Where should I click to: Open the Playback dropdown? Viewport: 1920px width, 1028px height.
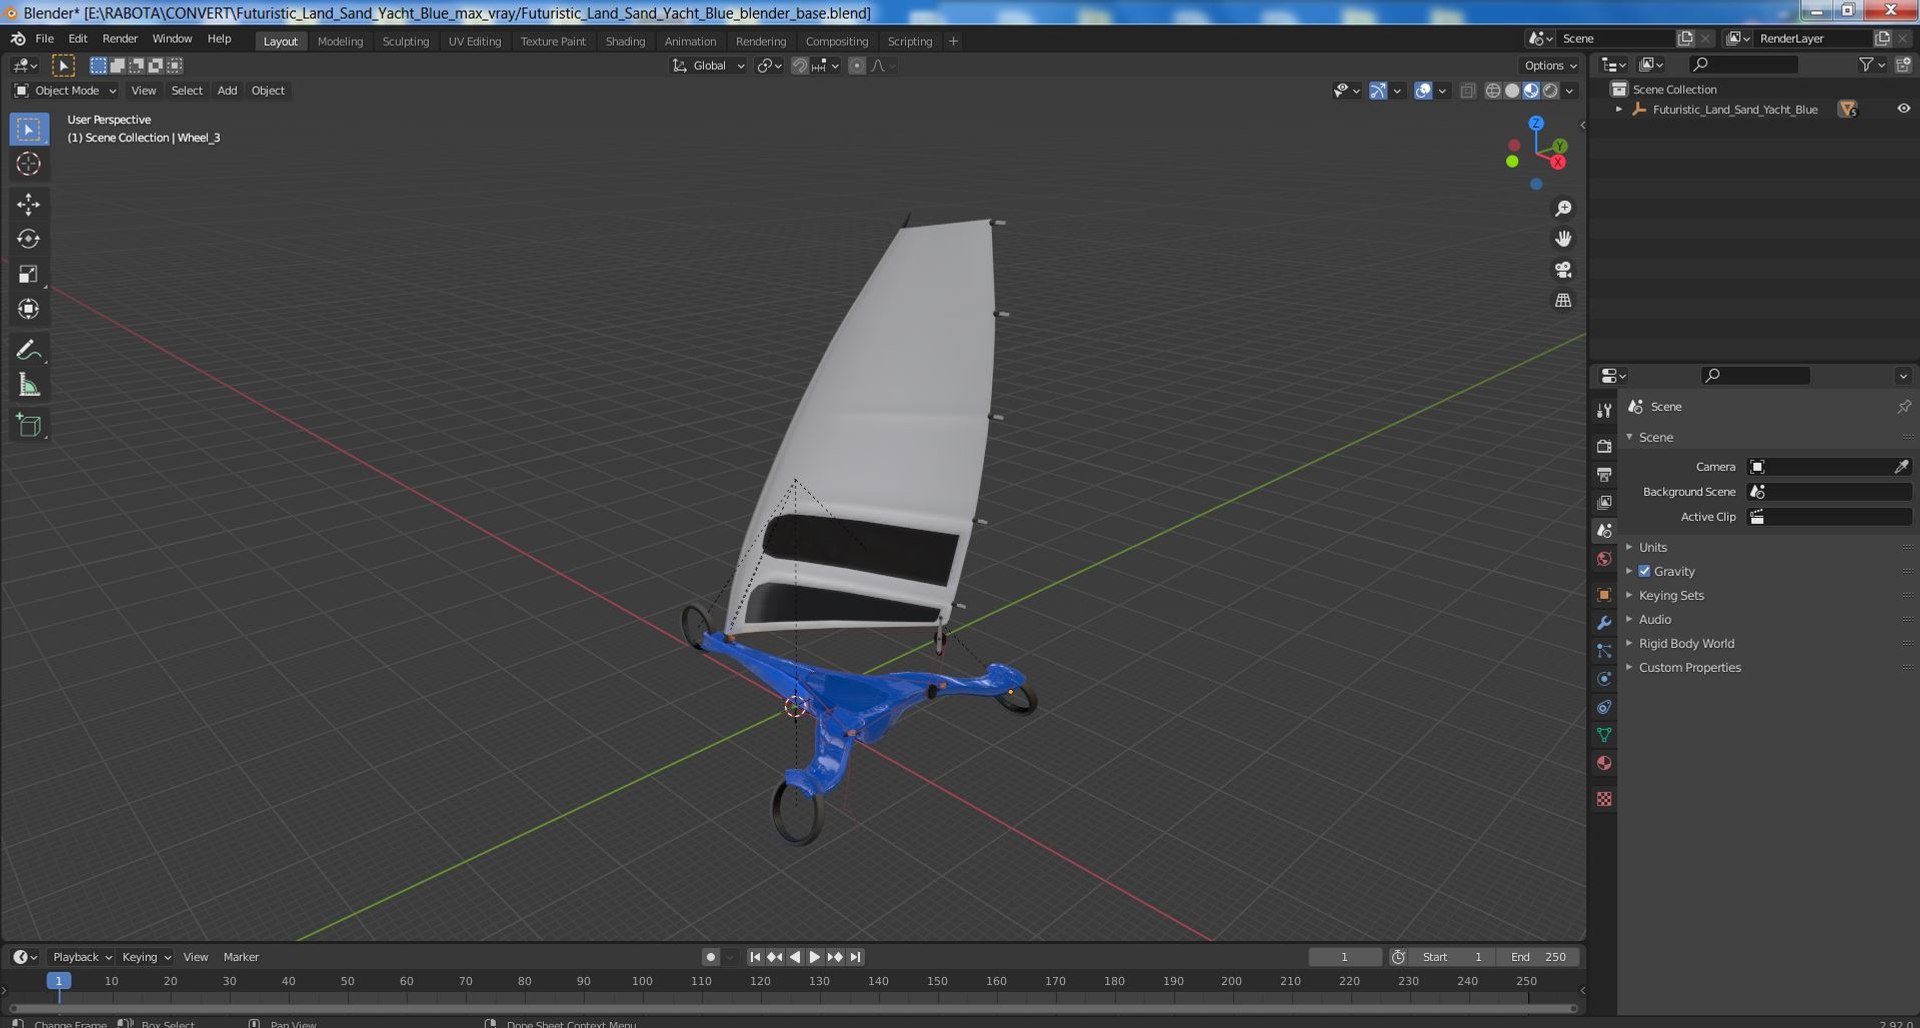coord(81,957)
